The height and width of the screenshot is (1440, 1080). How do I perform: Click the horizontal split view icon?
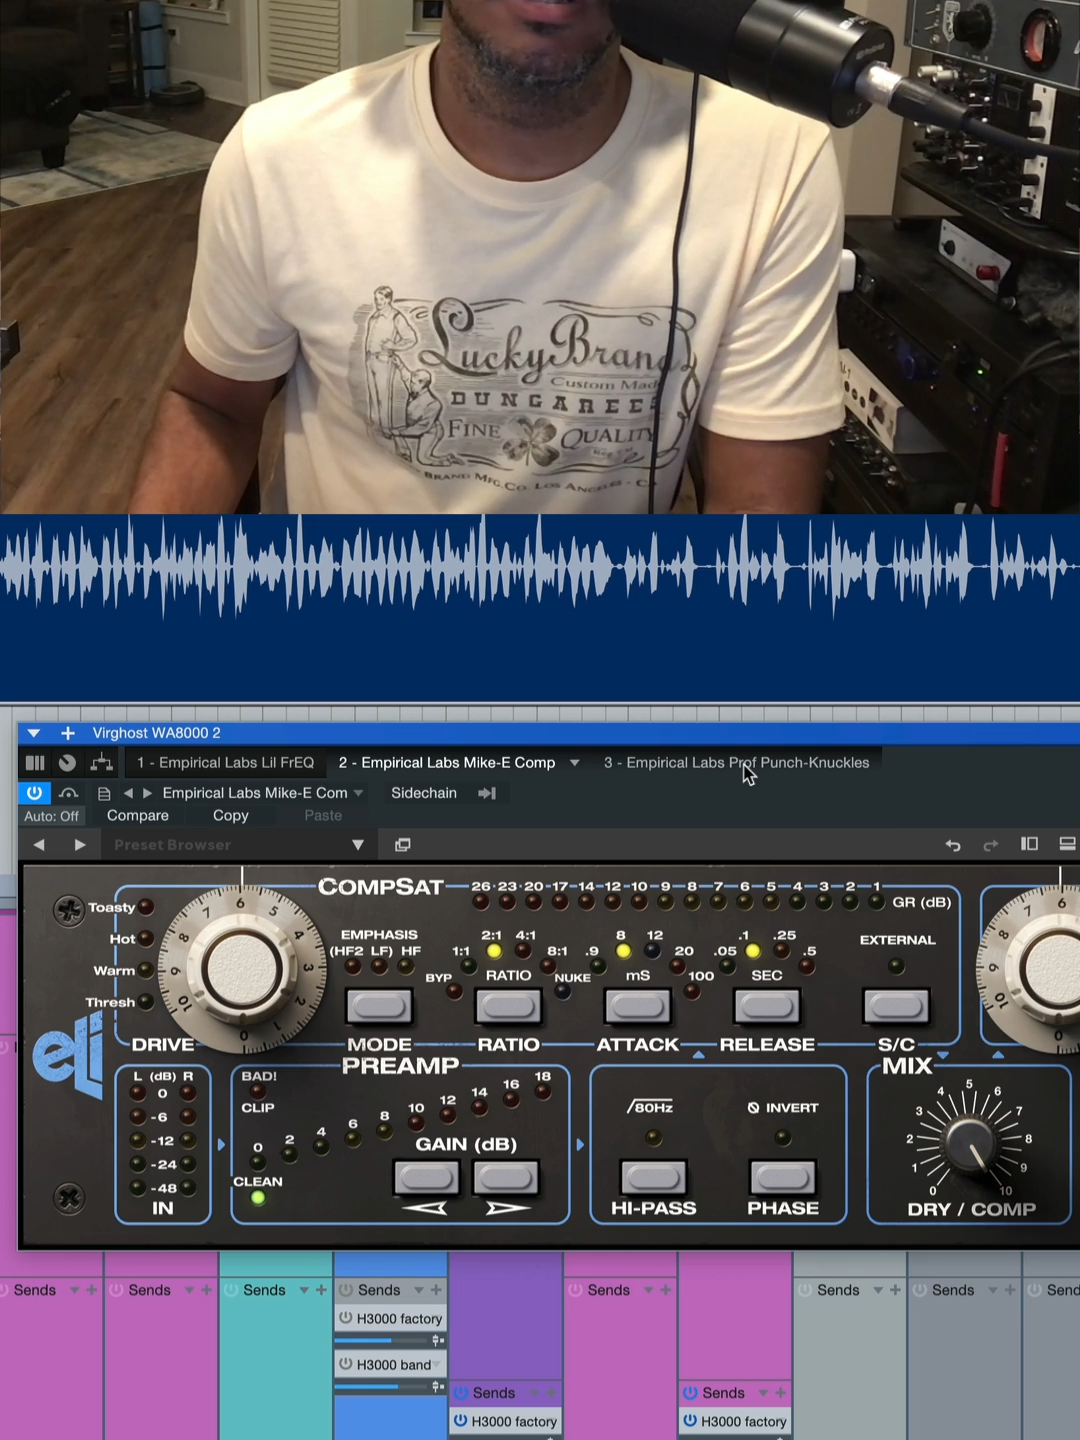point(1067,844)
